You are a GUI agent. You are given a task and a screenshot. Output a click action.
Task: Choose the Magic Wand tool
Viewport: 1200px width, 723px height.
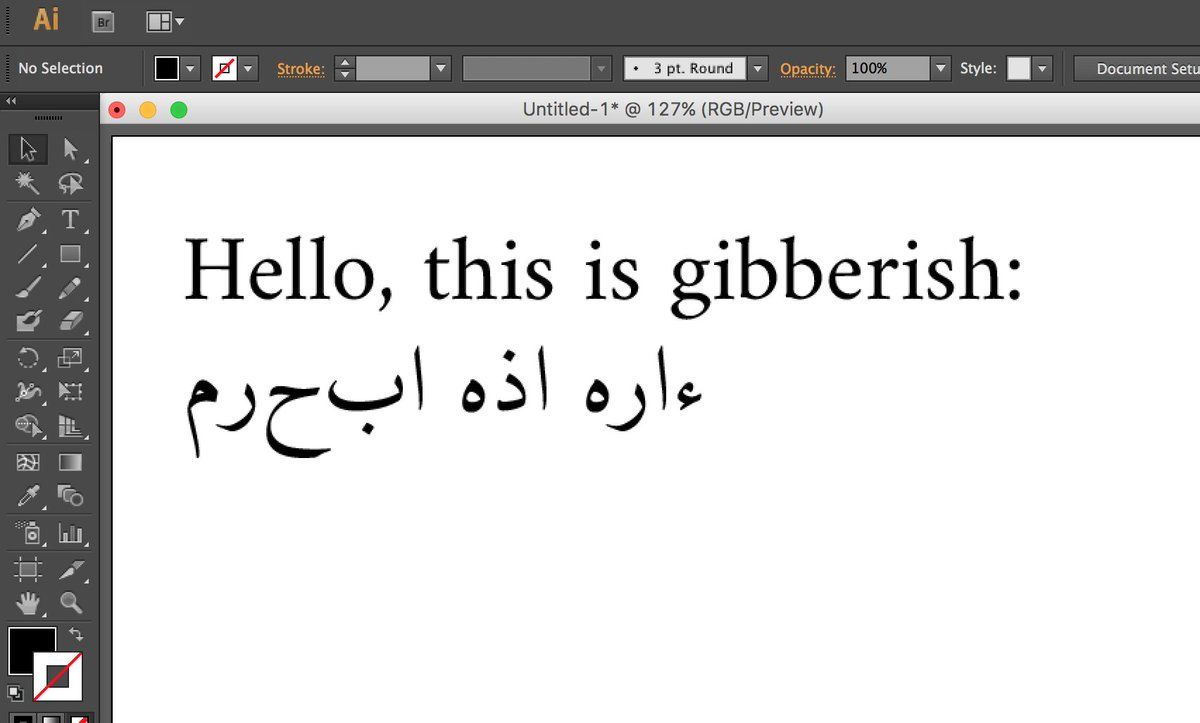coord(28,183)
